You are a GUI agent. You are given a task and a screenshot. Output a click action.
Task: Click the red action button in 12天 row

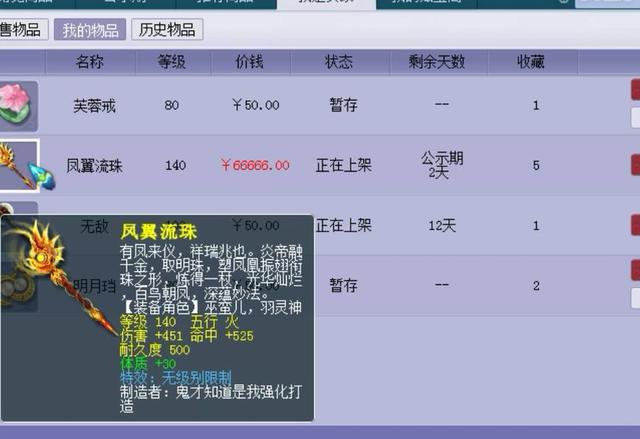tap(636, 225)
